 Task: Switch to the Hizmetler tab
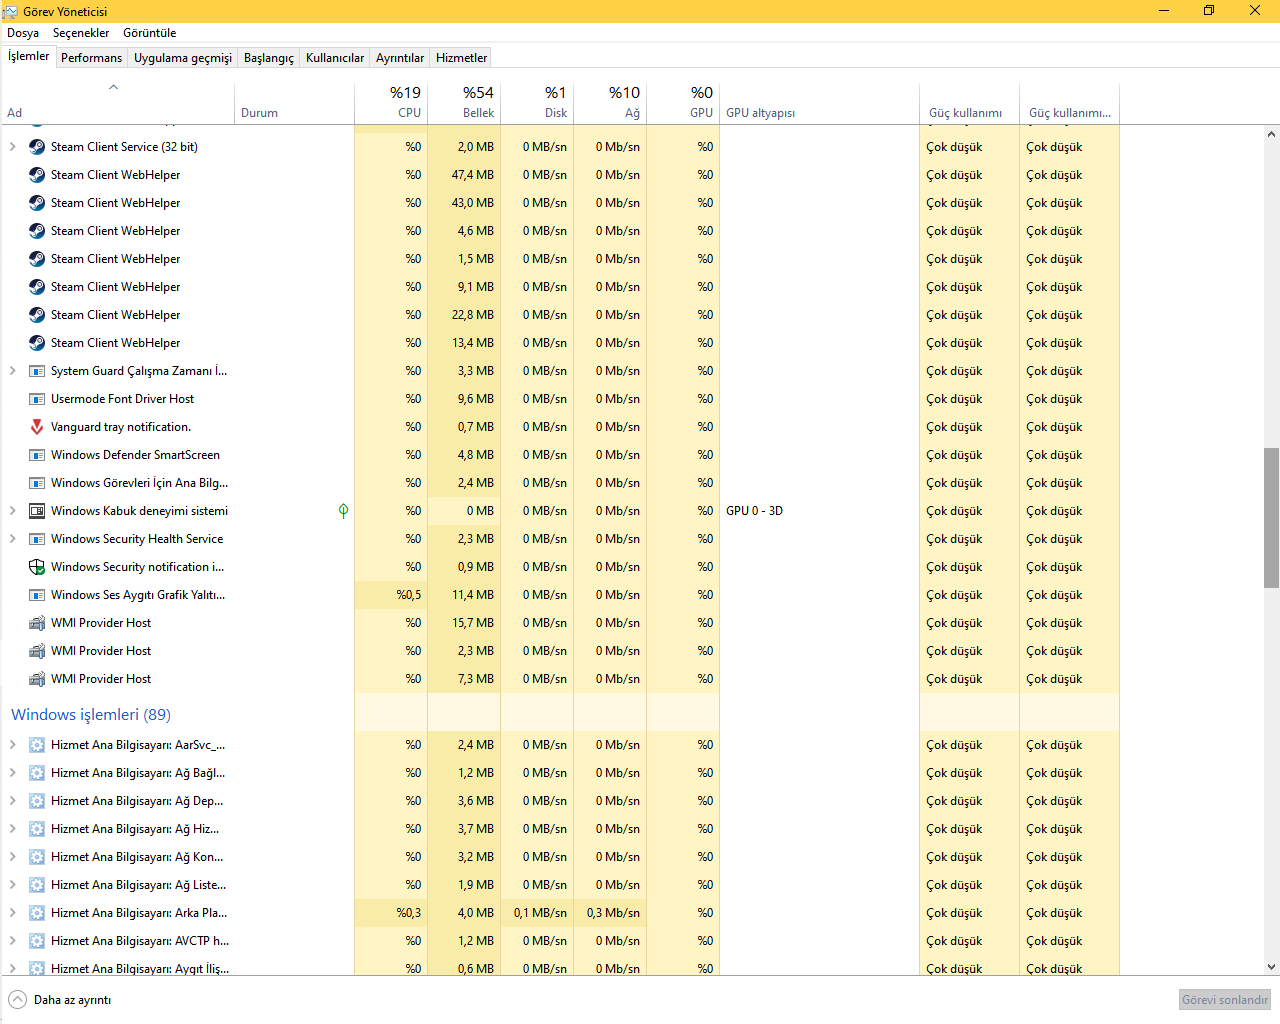[x=461, y=58]
